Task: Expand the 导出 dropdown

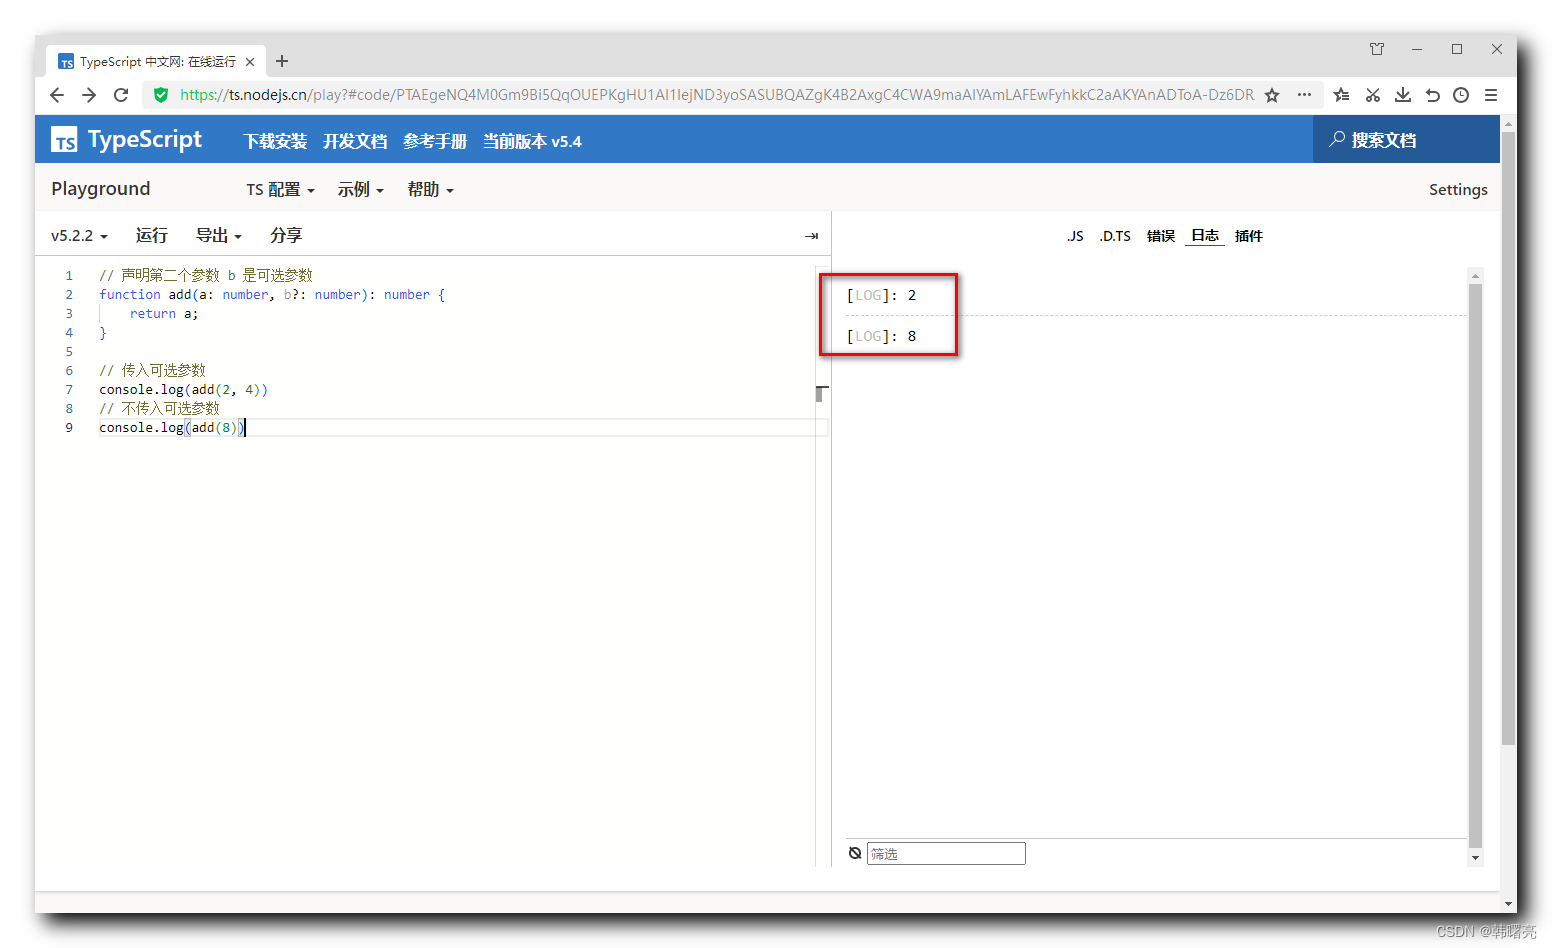Action: tap(218, 236)
